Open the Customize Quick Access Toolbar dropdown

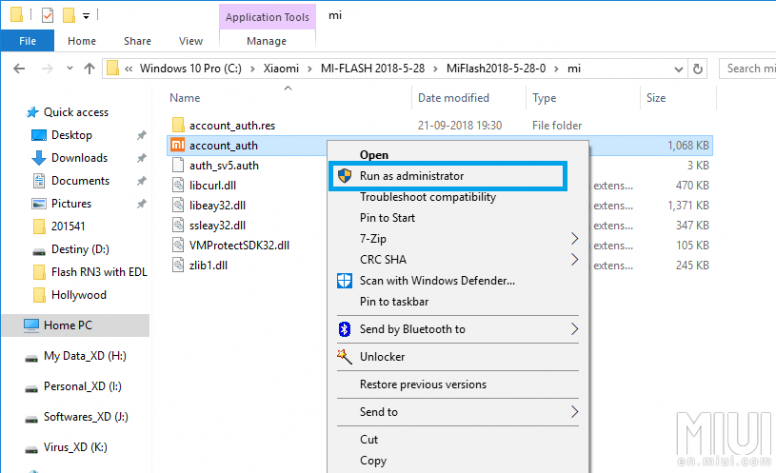pos(86,16)
